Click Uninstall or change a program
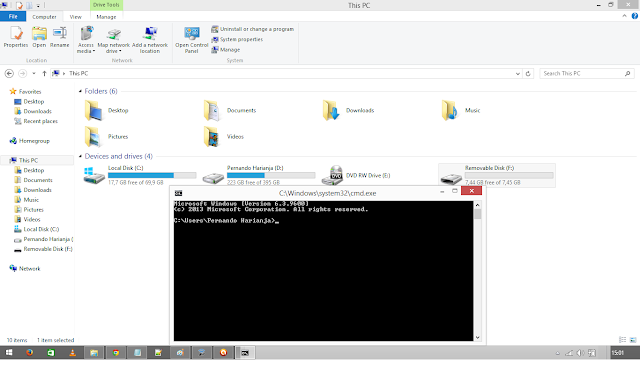Image resolution: width=640 pixels, height=367 pixels. [252, 29]
